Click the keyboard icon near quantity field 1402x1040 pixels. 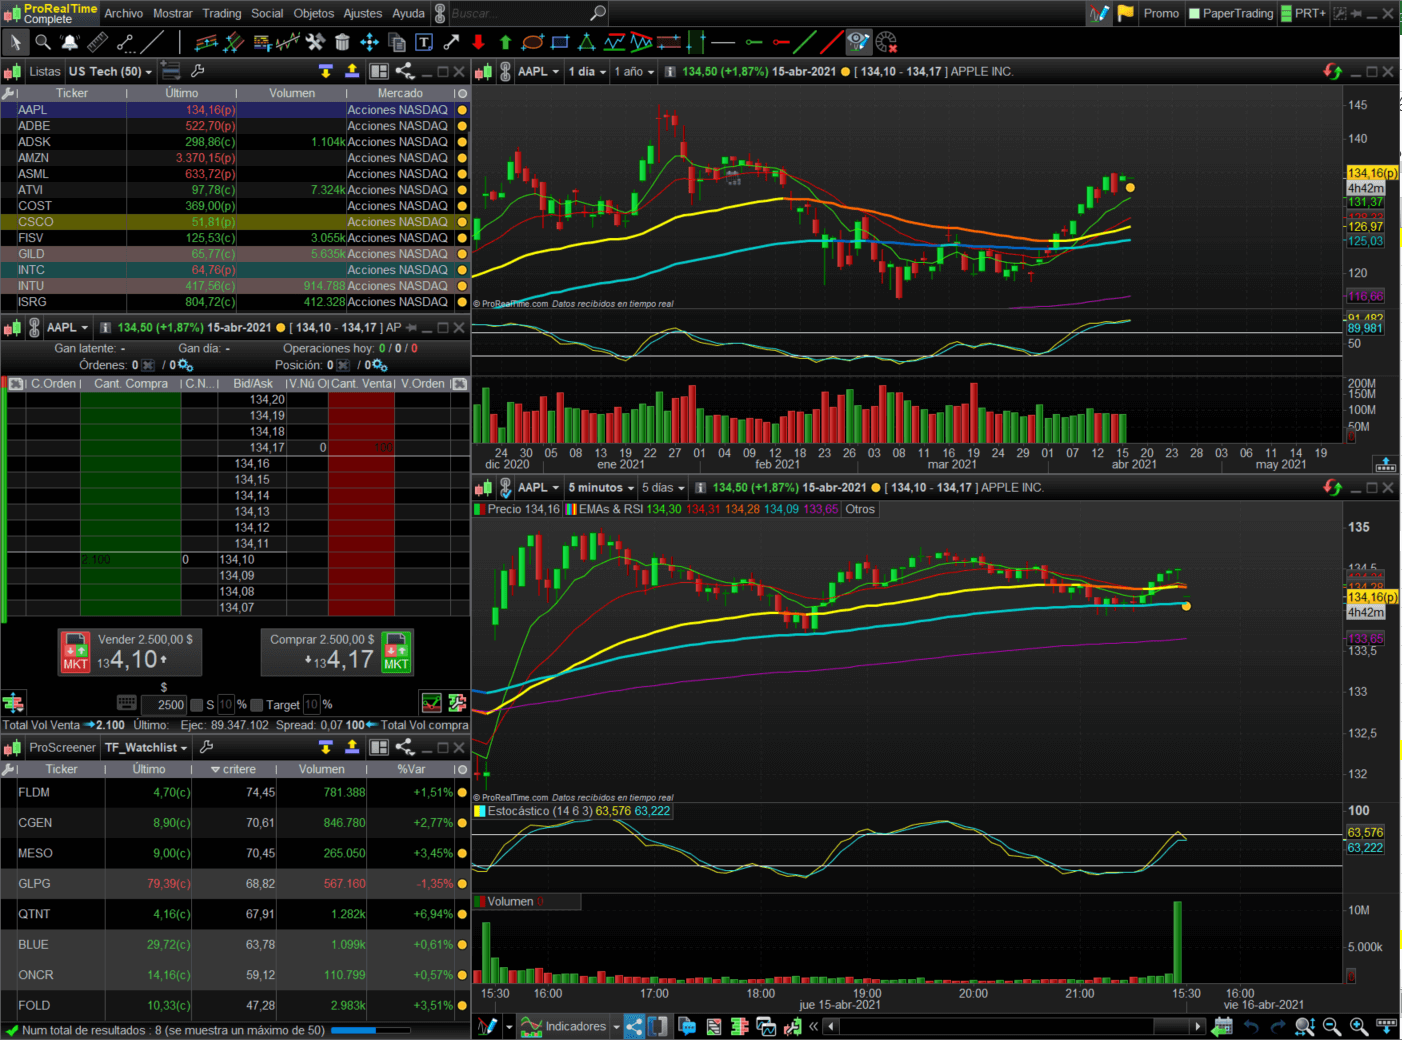127,703
